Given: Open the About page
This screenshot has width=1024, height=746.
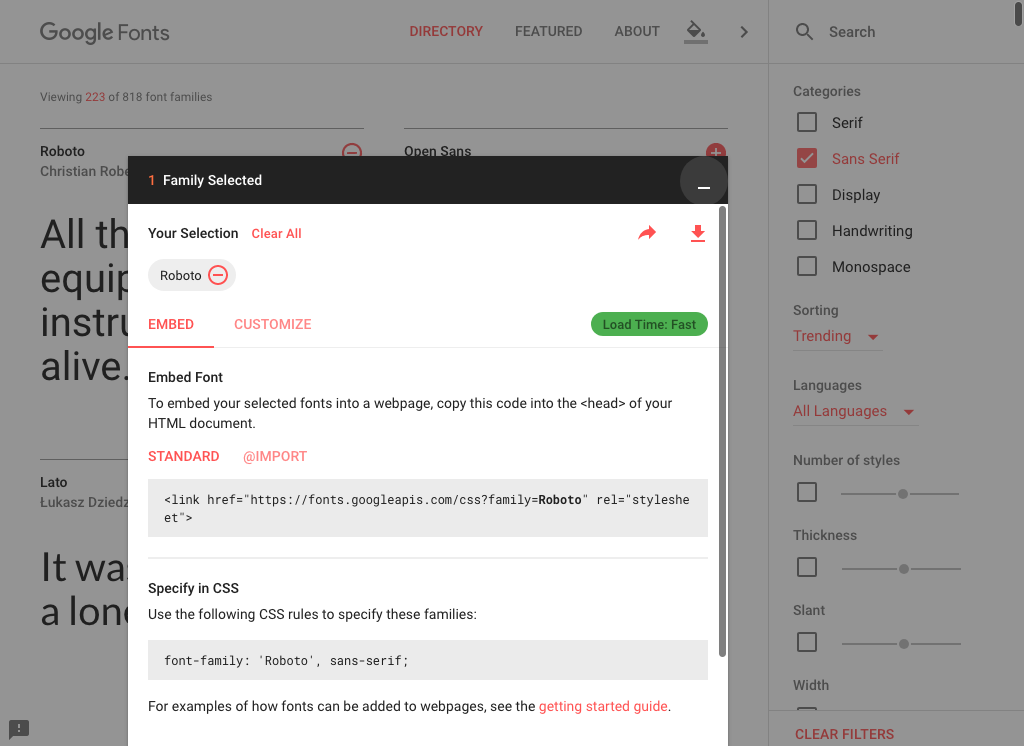Looking at the screenshot, I should (x=637, y=31).
